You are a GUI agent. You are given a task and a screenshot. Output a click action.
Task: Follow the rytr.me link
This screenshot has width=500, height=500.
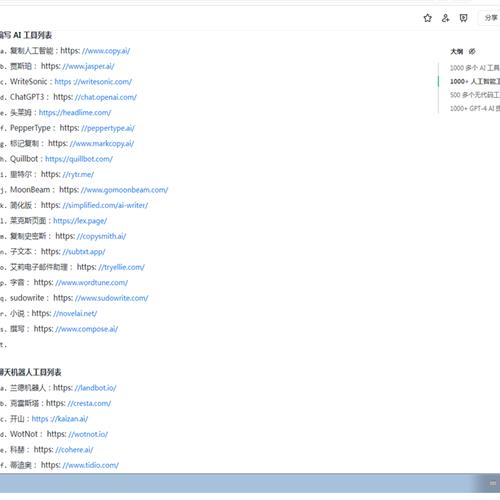[x=78, y=174]
